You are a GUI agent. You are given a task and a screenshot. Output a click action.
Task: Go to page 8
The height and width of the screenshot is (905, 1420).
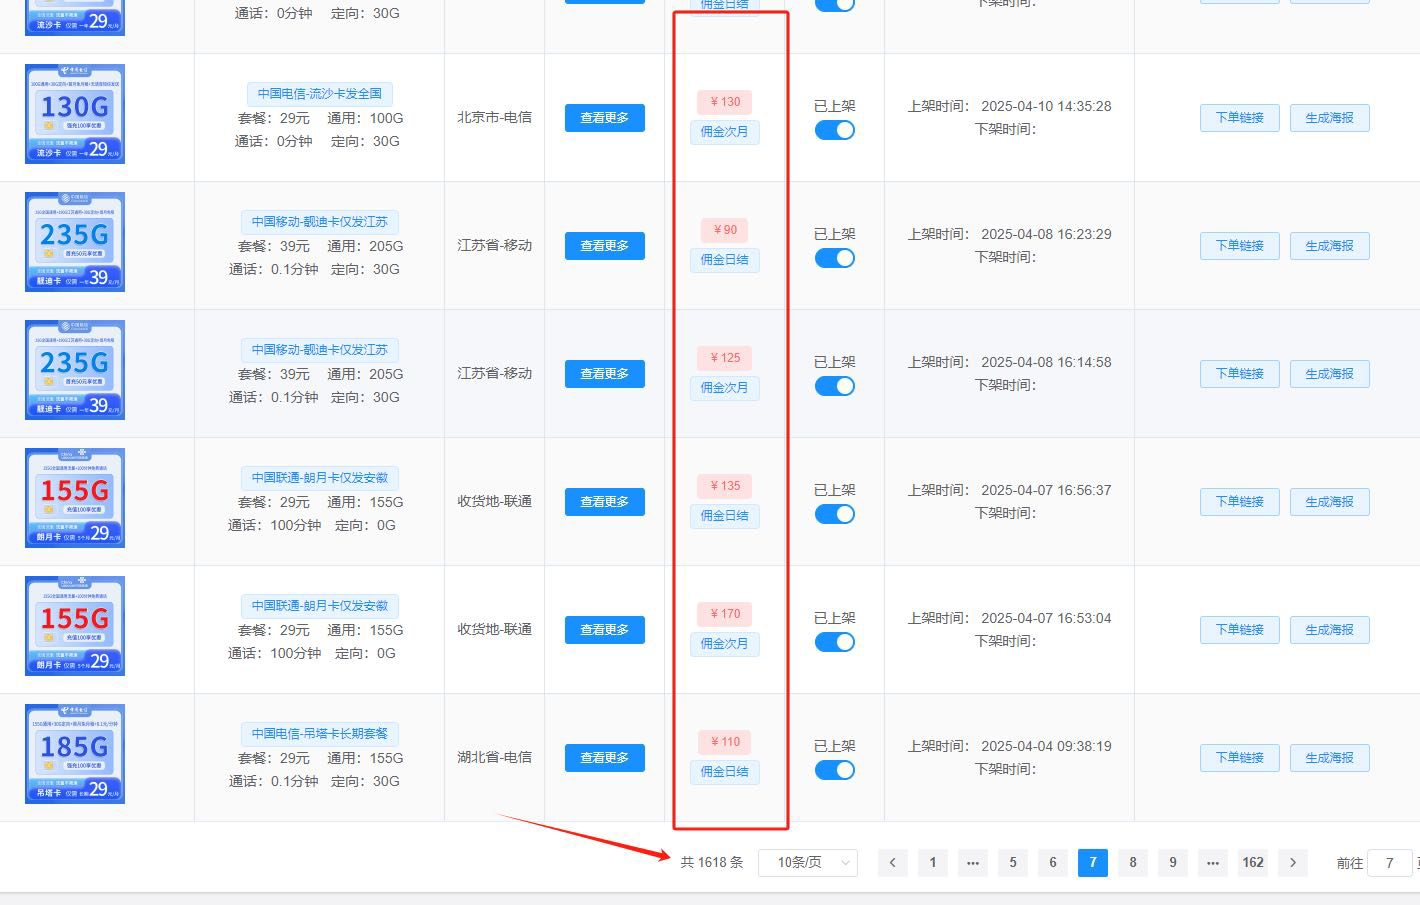[x=1133, y=862]
